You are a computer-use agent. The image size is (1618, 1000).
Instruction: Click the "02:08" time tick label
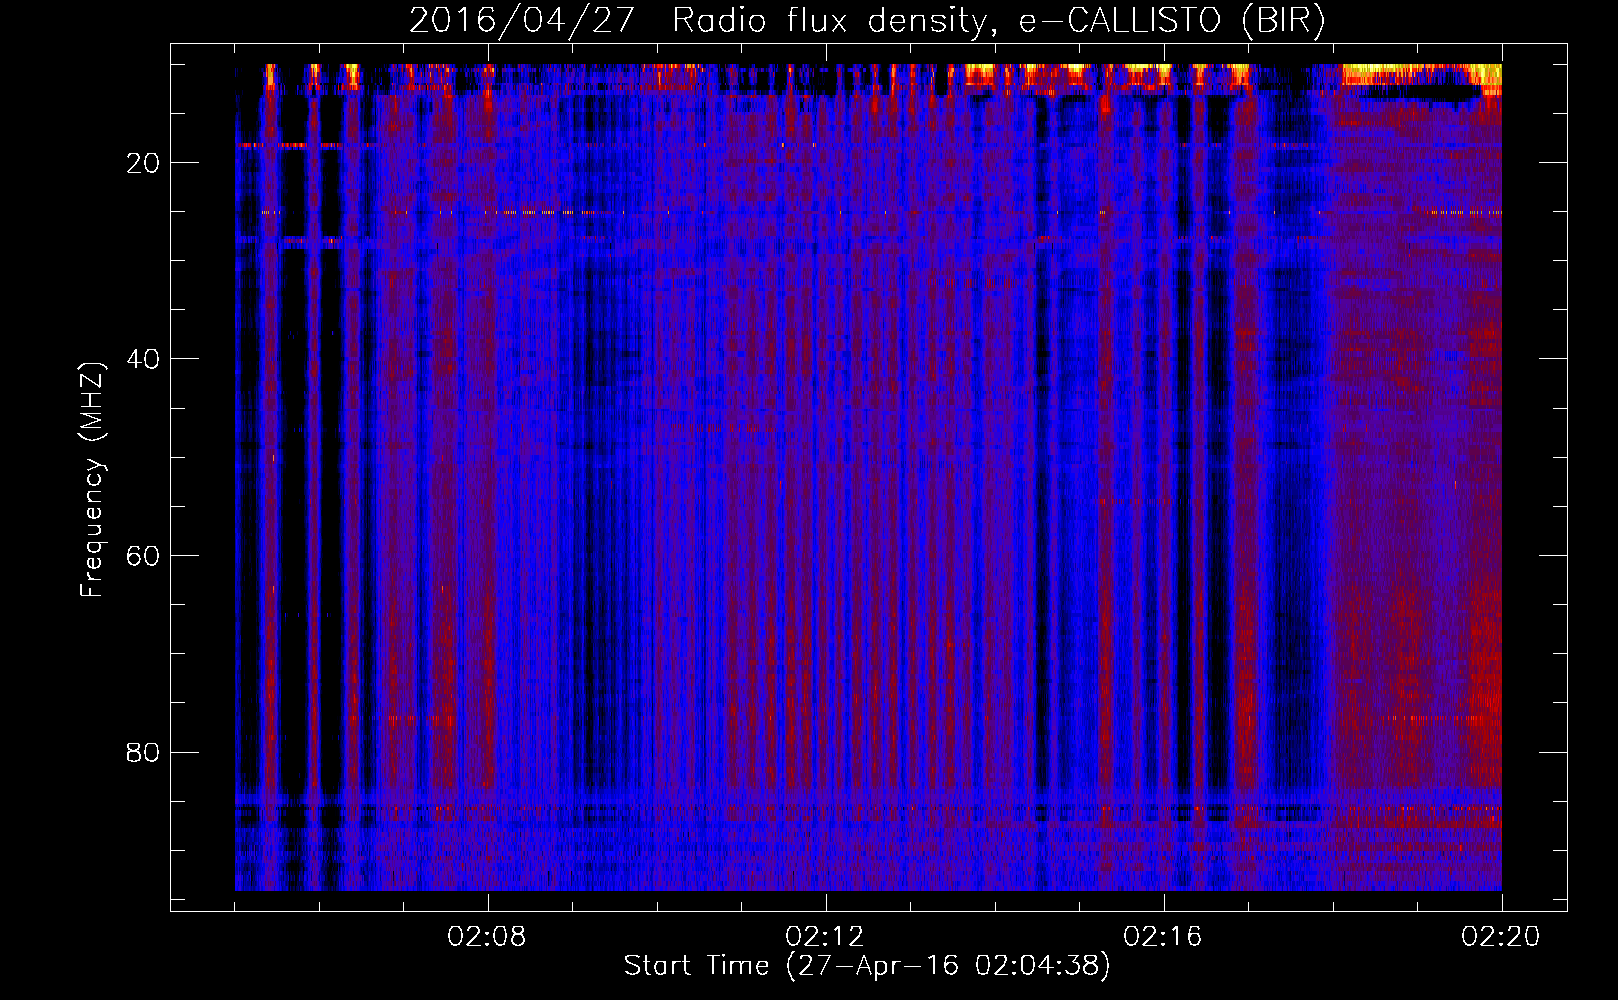tap(487, 937)
